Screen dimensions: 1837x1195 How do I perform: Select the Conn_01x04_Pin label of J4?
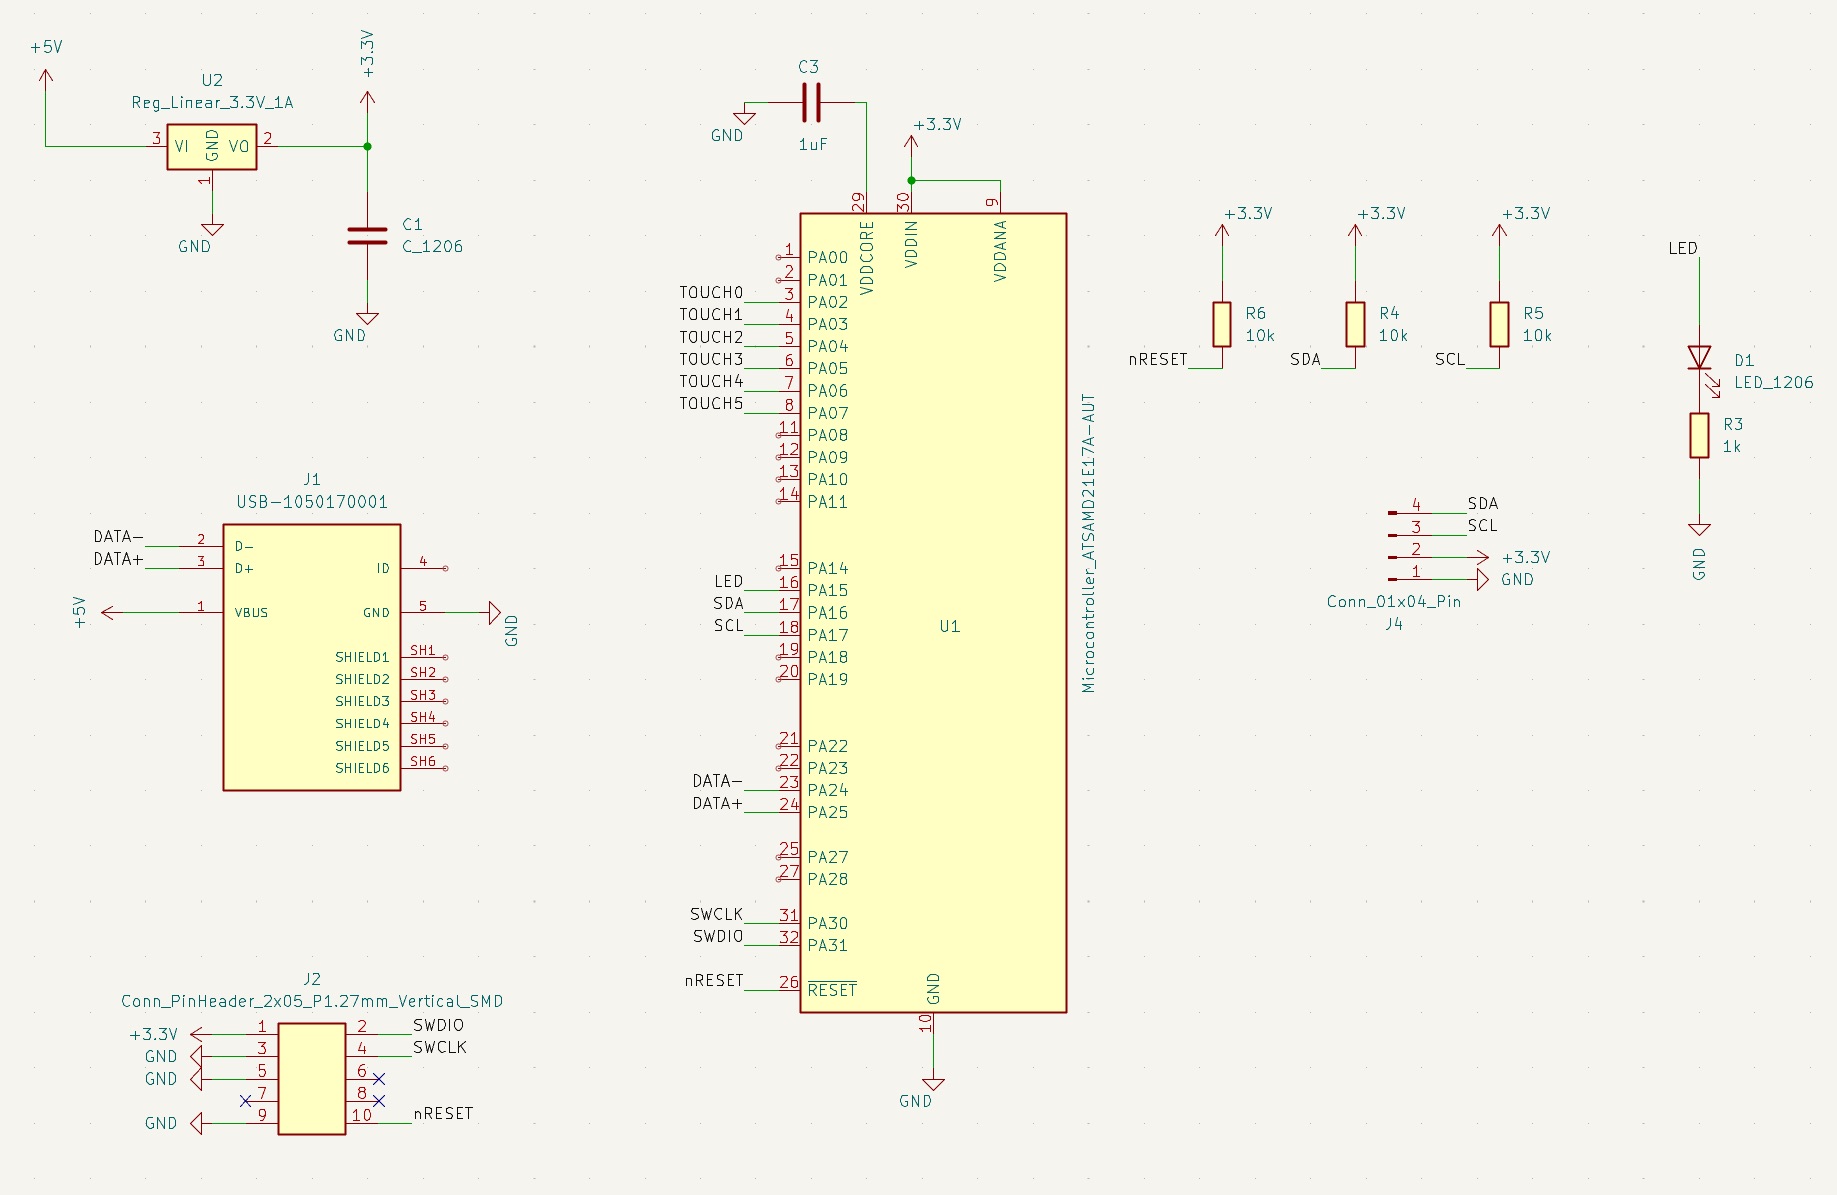pyautogui.click(x=1393, y=602)
